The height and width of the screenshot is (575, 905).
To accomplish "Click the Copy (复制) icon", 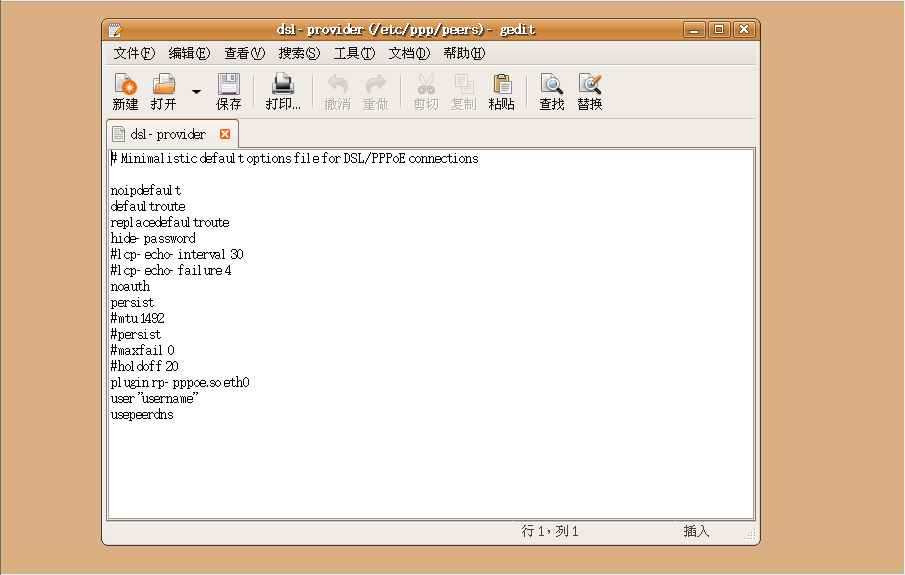I will tap(463, 84).
